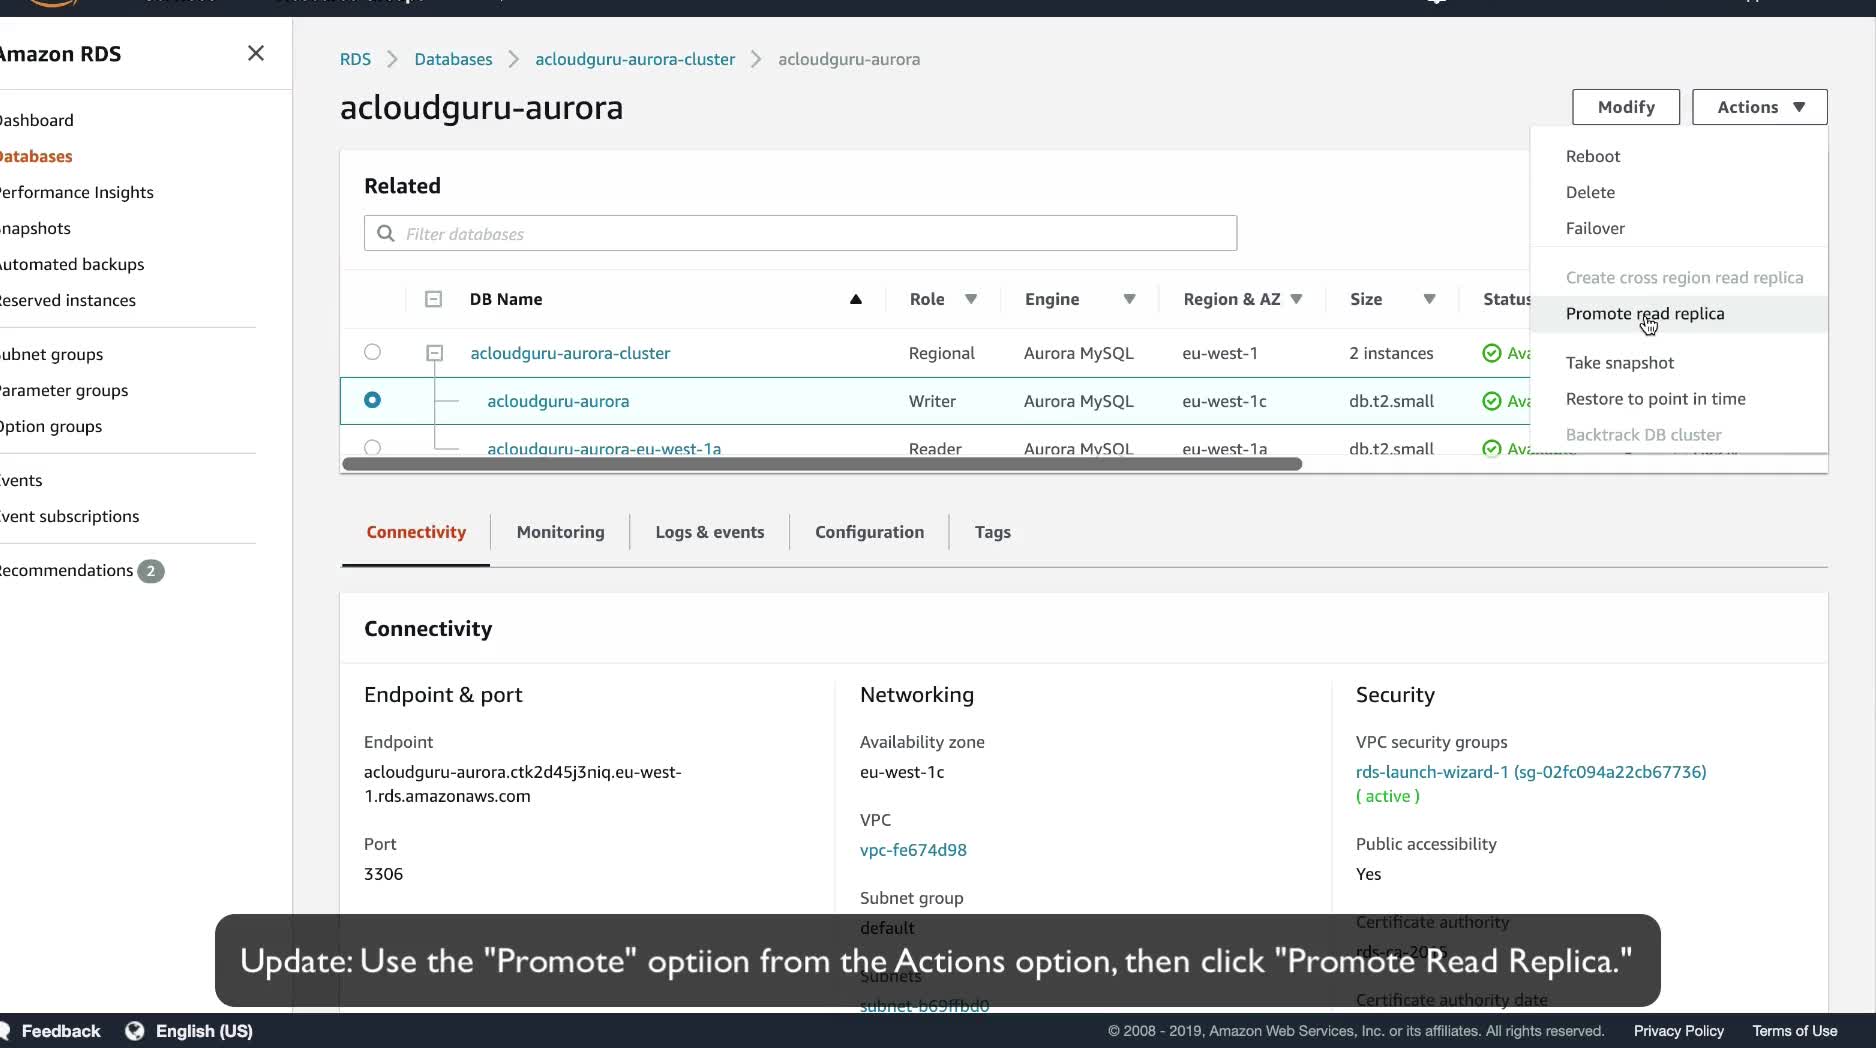Toggle the select-all checkbox in table header
Screen dimensions: 1876x1048
click(433, 299)
